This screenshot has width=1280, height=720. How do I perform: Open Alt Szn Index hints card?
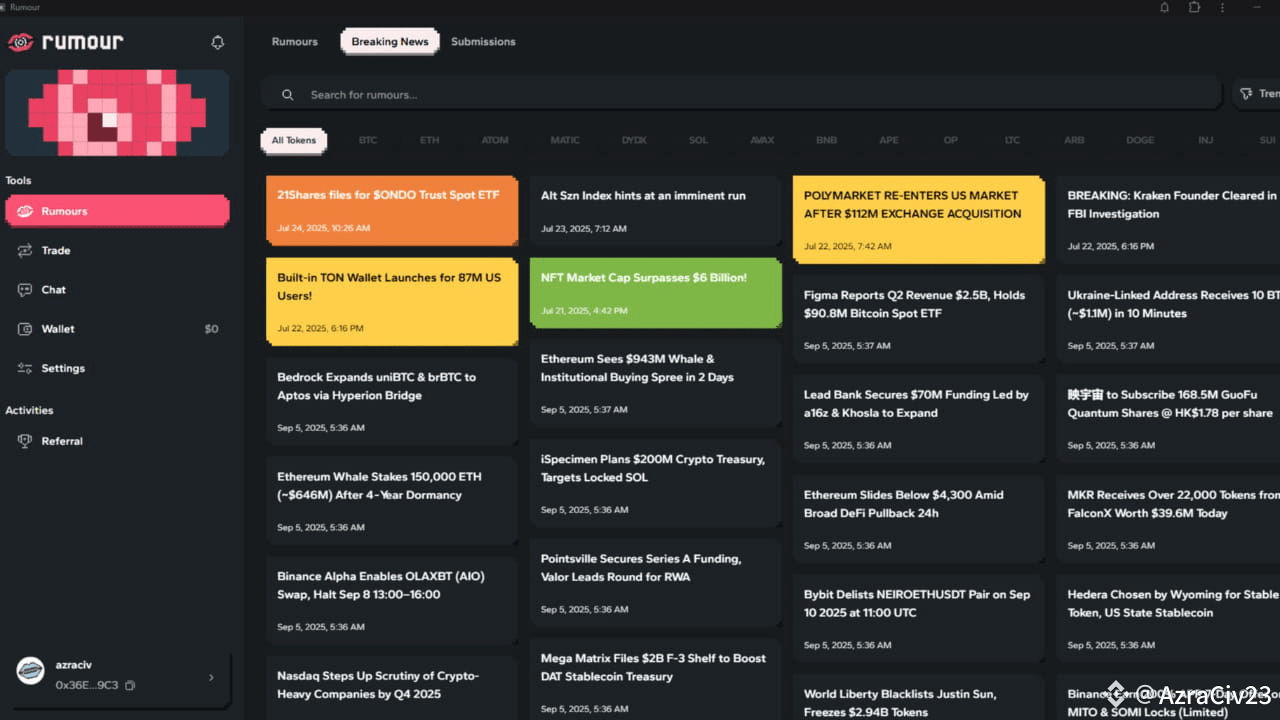pyautogui.click(x=656, y=211)
